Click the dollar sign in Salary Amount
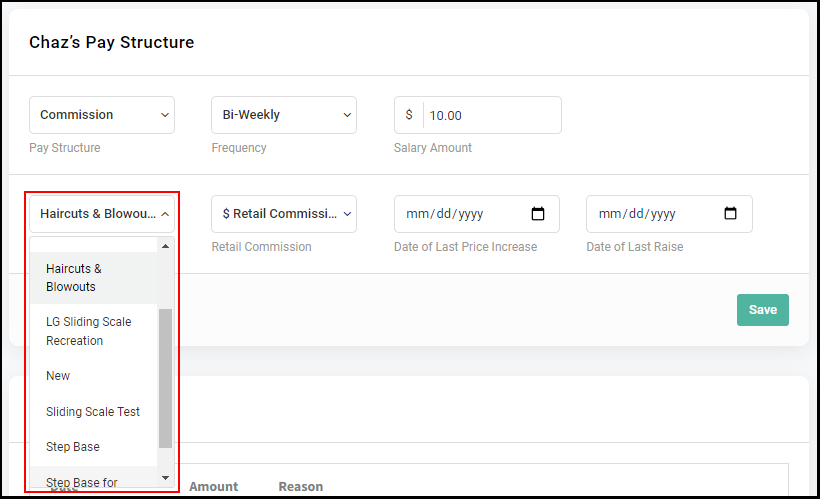 pos(409,115)
